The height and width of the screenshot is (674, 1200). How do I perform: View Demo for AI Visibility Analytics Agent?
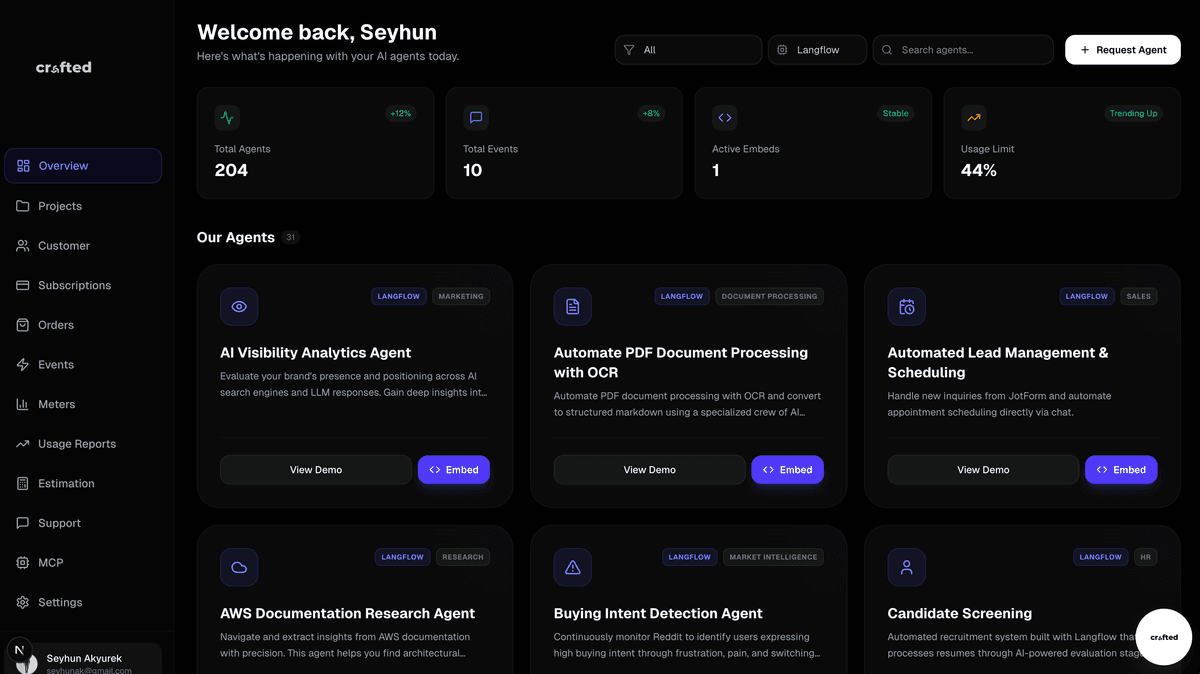[x=315, y=470]
